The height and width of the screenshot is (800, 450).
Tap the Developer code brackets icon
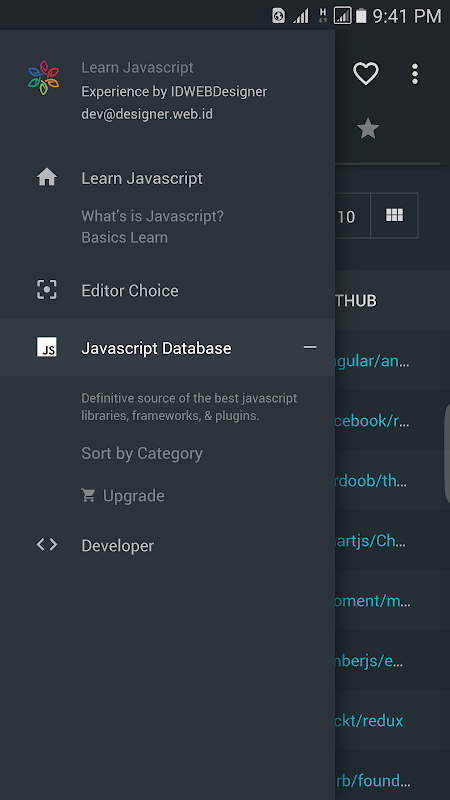pyautogui.click(x=46, y=545)
